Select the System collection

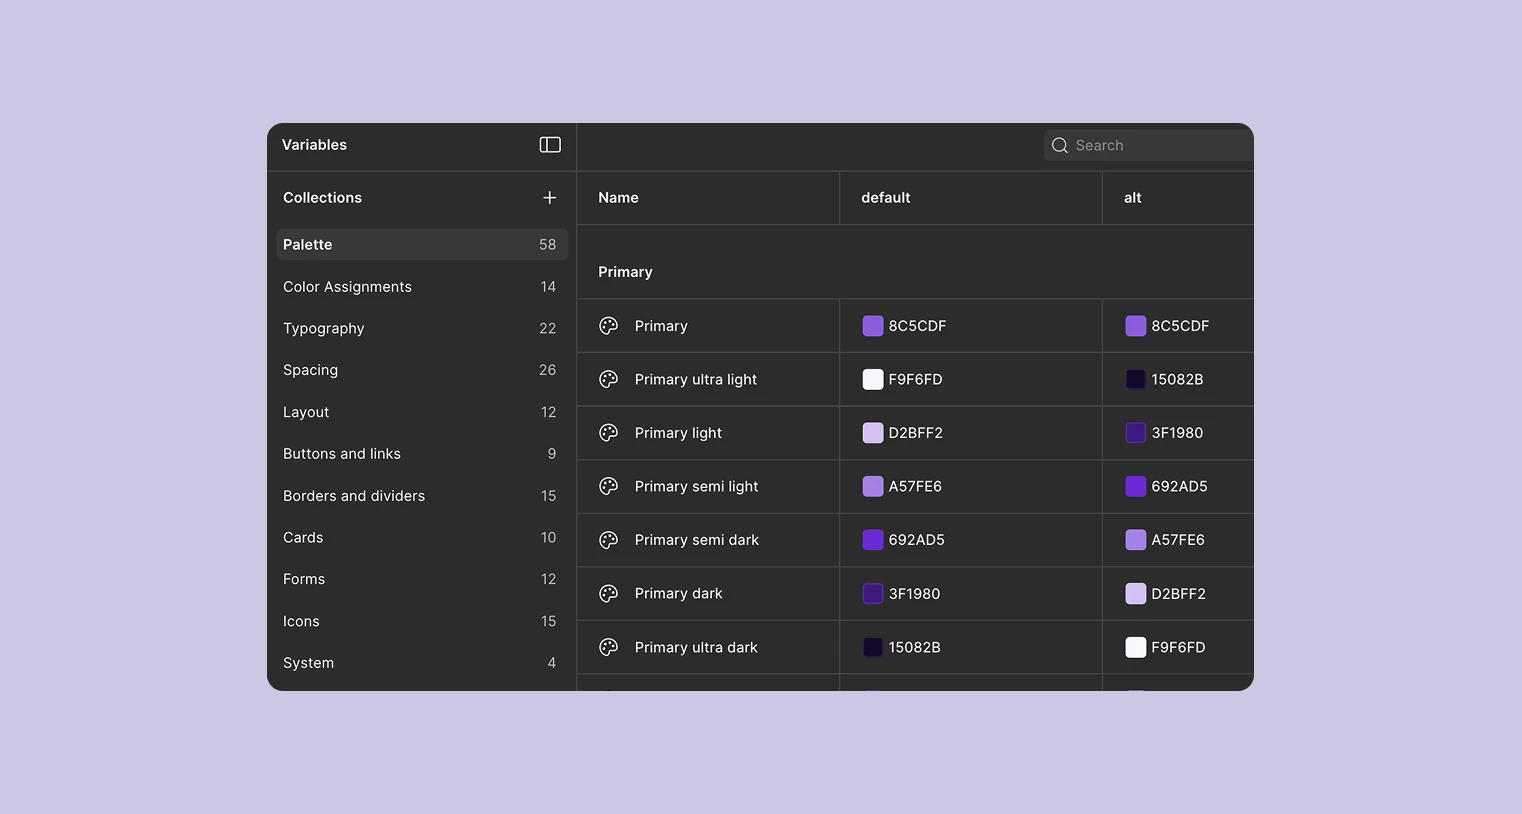coord(308,662)
